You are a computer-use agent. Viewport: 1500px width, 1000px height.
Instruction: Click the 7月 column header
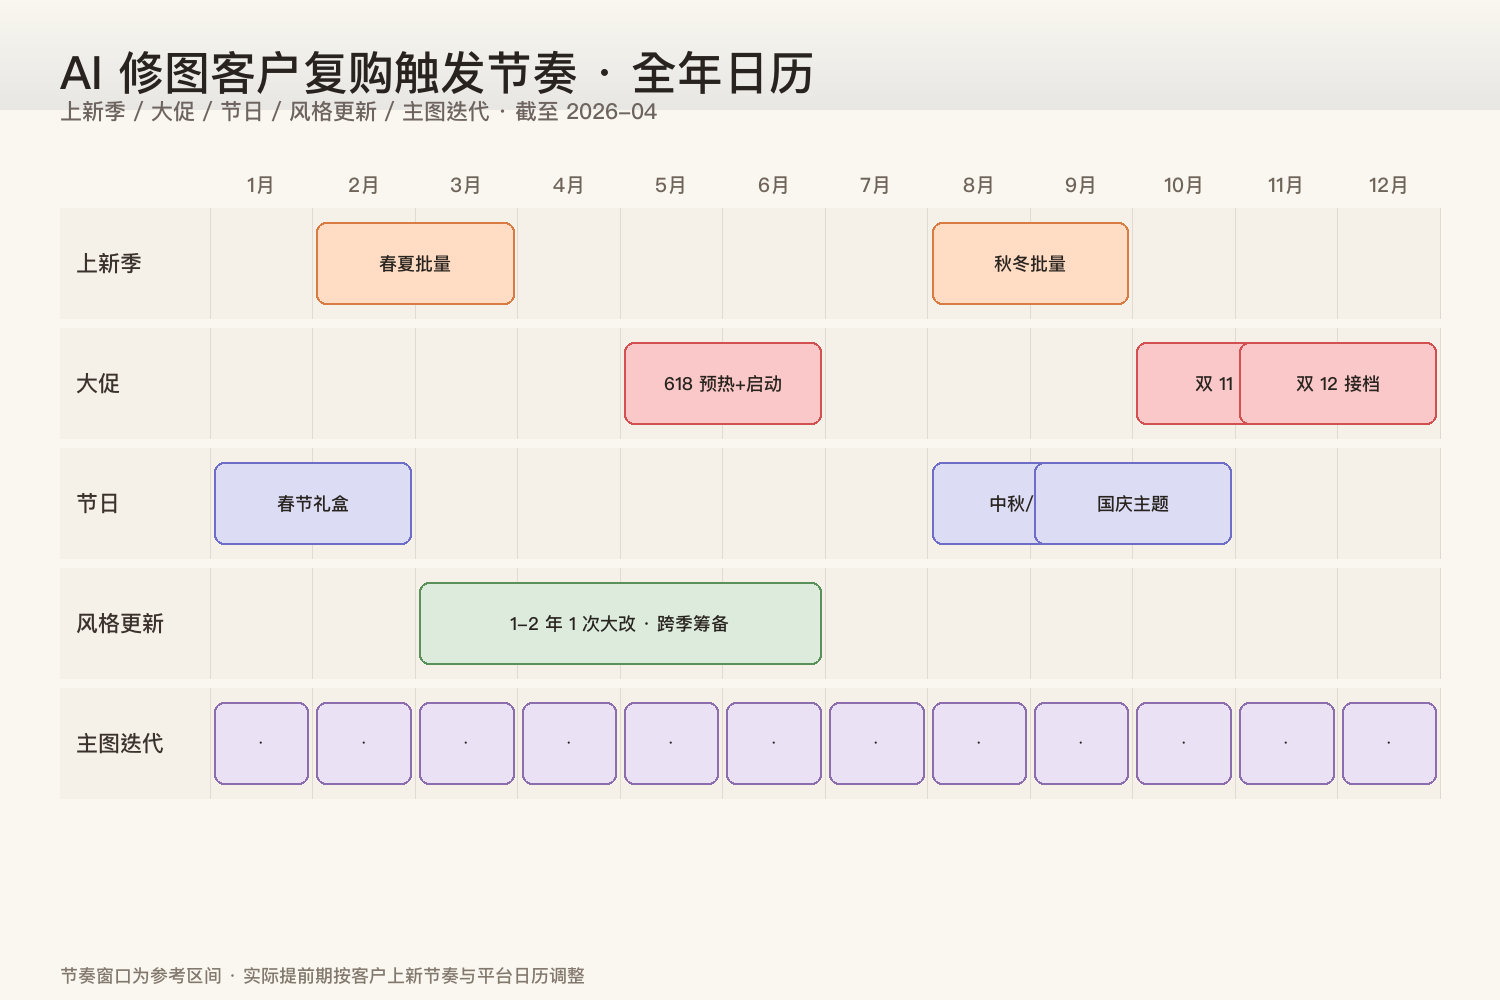tap(875, 185)
